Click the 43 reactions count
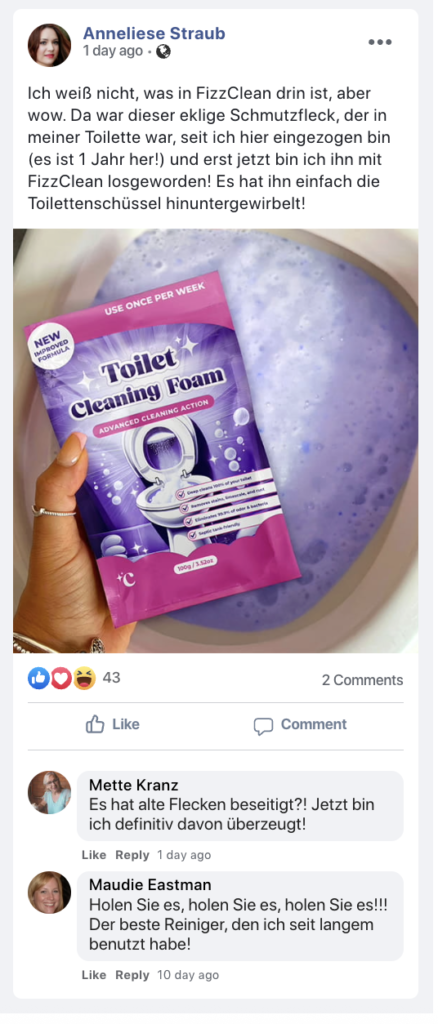 tap(112, 678)
